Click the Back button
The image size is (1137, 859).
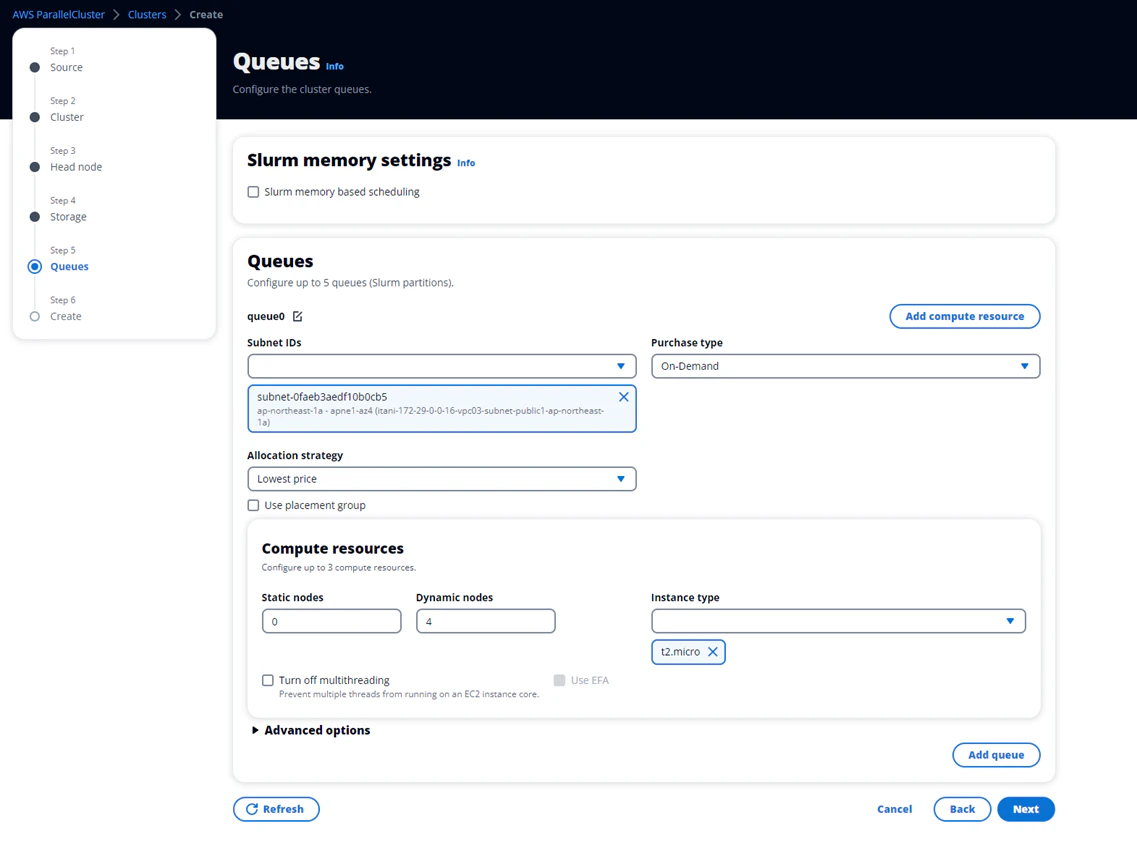point(962,809)
